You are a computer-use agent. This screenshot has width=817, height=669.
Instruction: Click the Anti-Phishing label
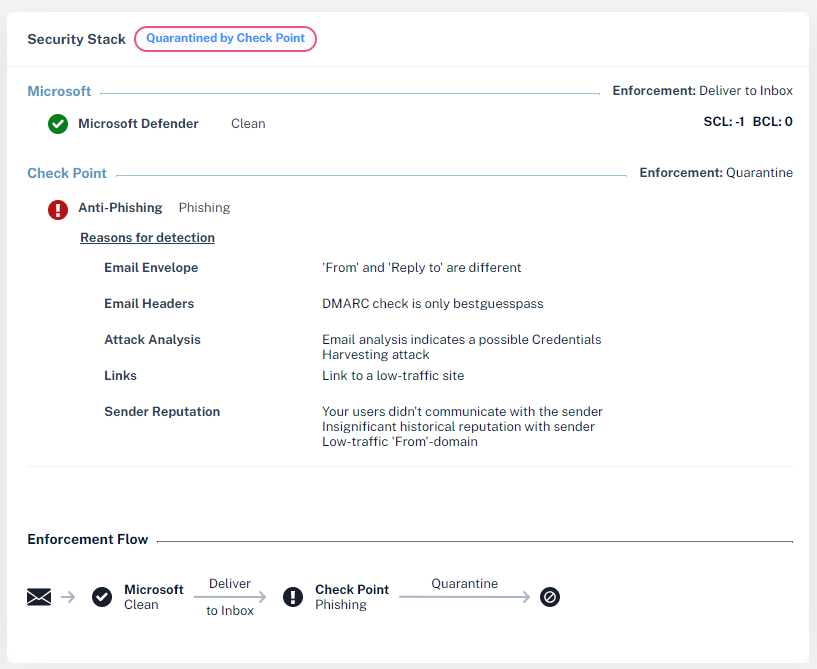(x=120, y=207)
